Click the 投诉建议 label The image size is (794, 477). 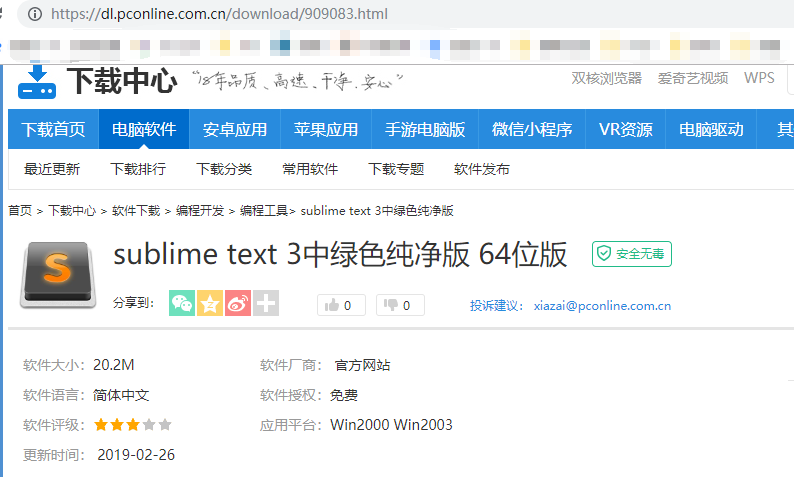coord(497,306)
